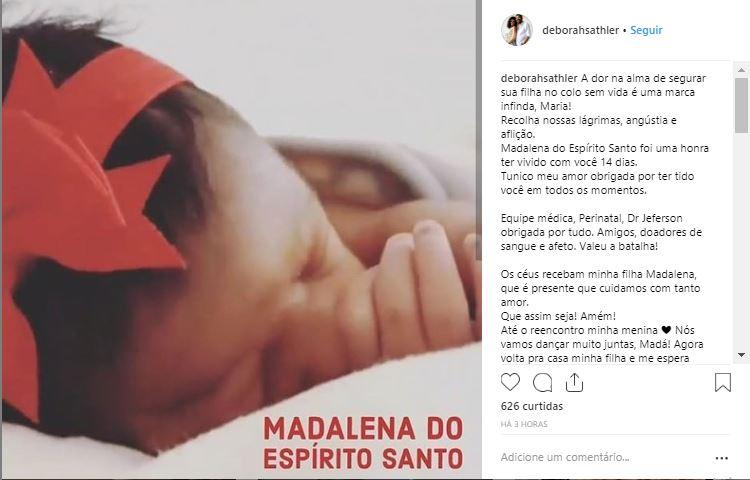Like the post with the heart icon
750x480 pixels.
coord(510,382)
